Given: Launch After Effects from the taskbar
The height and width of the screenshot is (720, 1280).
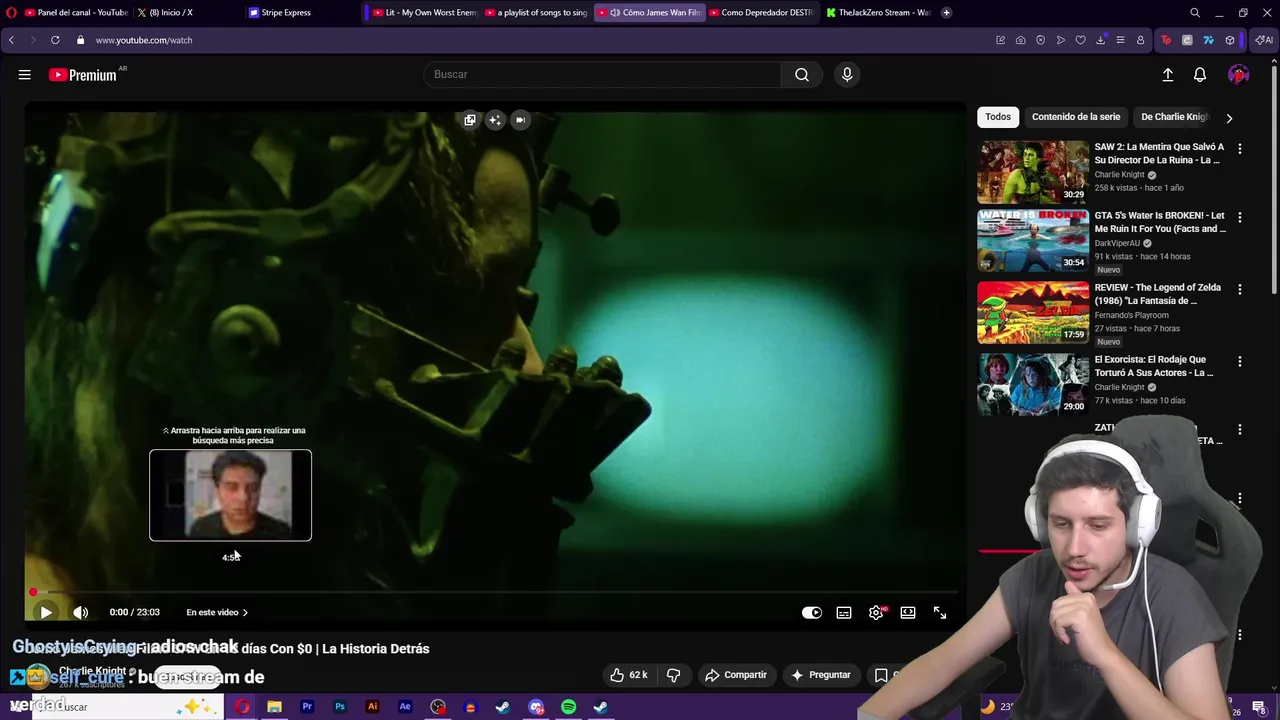Looking at the screenshot, I should tap(405, 707).
